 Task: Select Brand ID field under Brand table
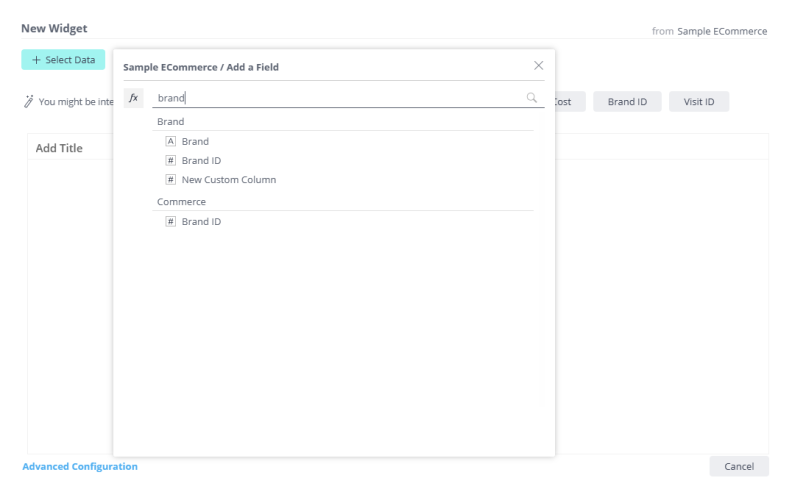[x=201, y=161]
